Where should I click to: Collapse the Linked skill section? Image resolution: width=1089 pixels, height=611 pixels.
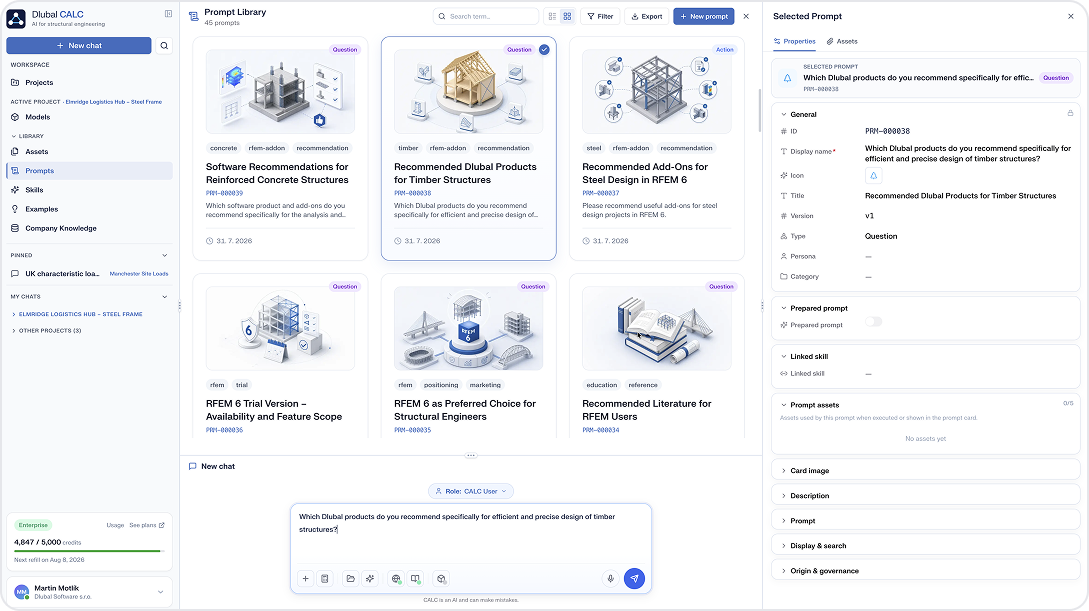click(x=783, y=356)
